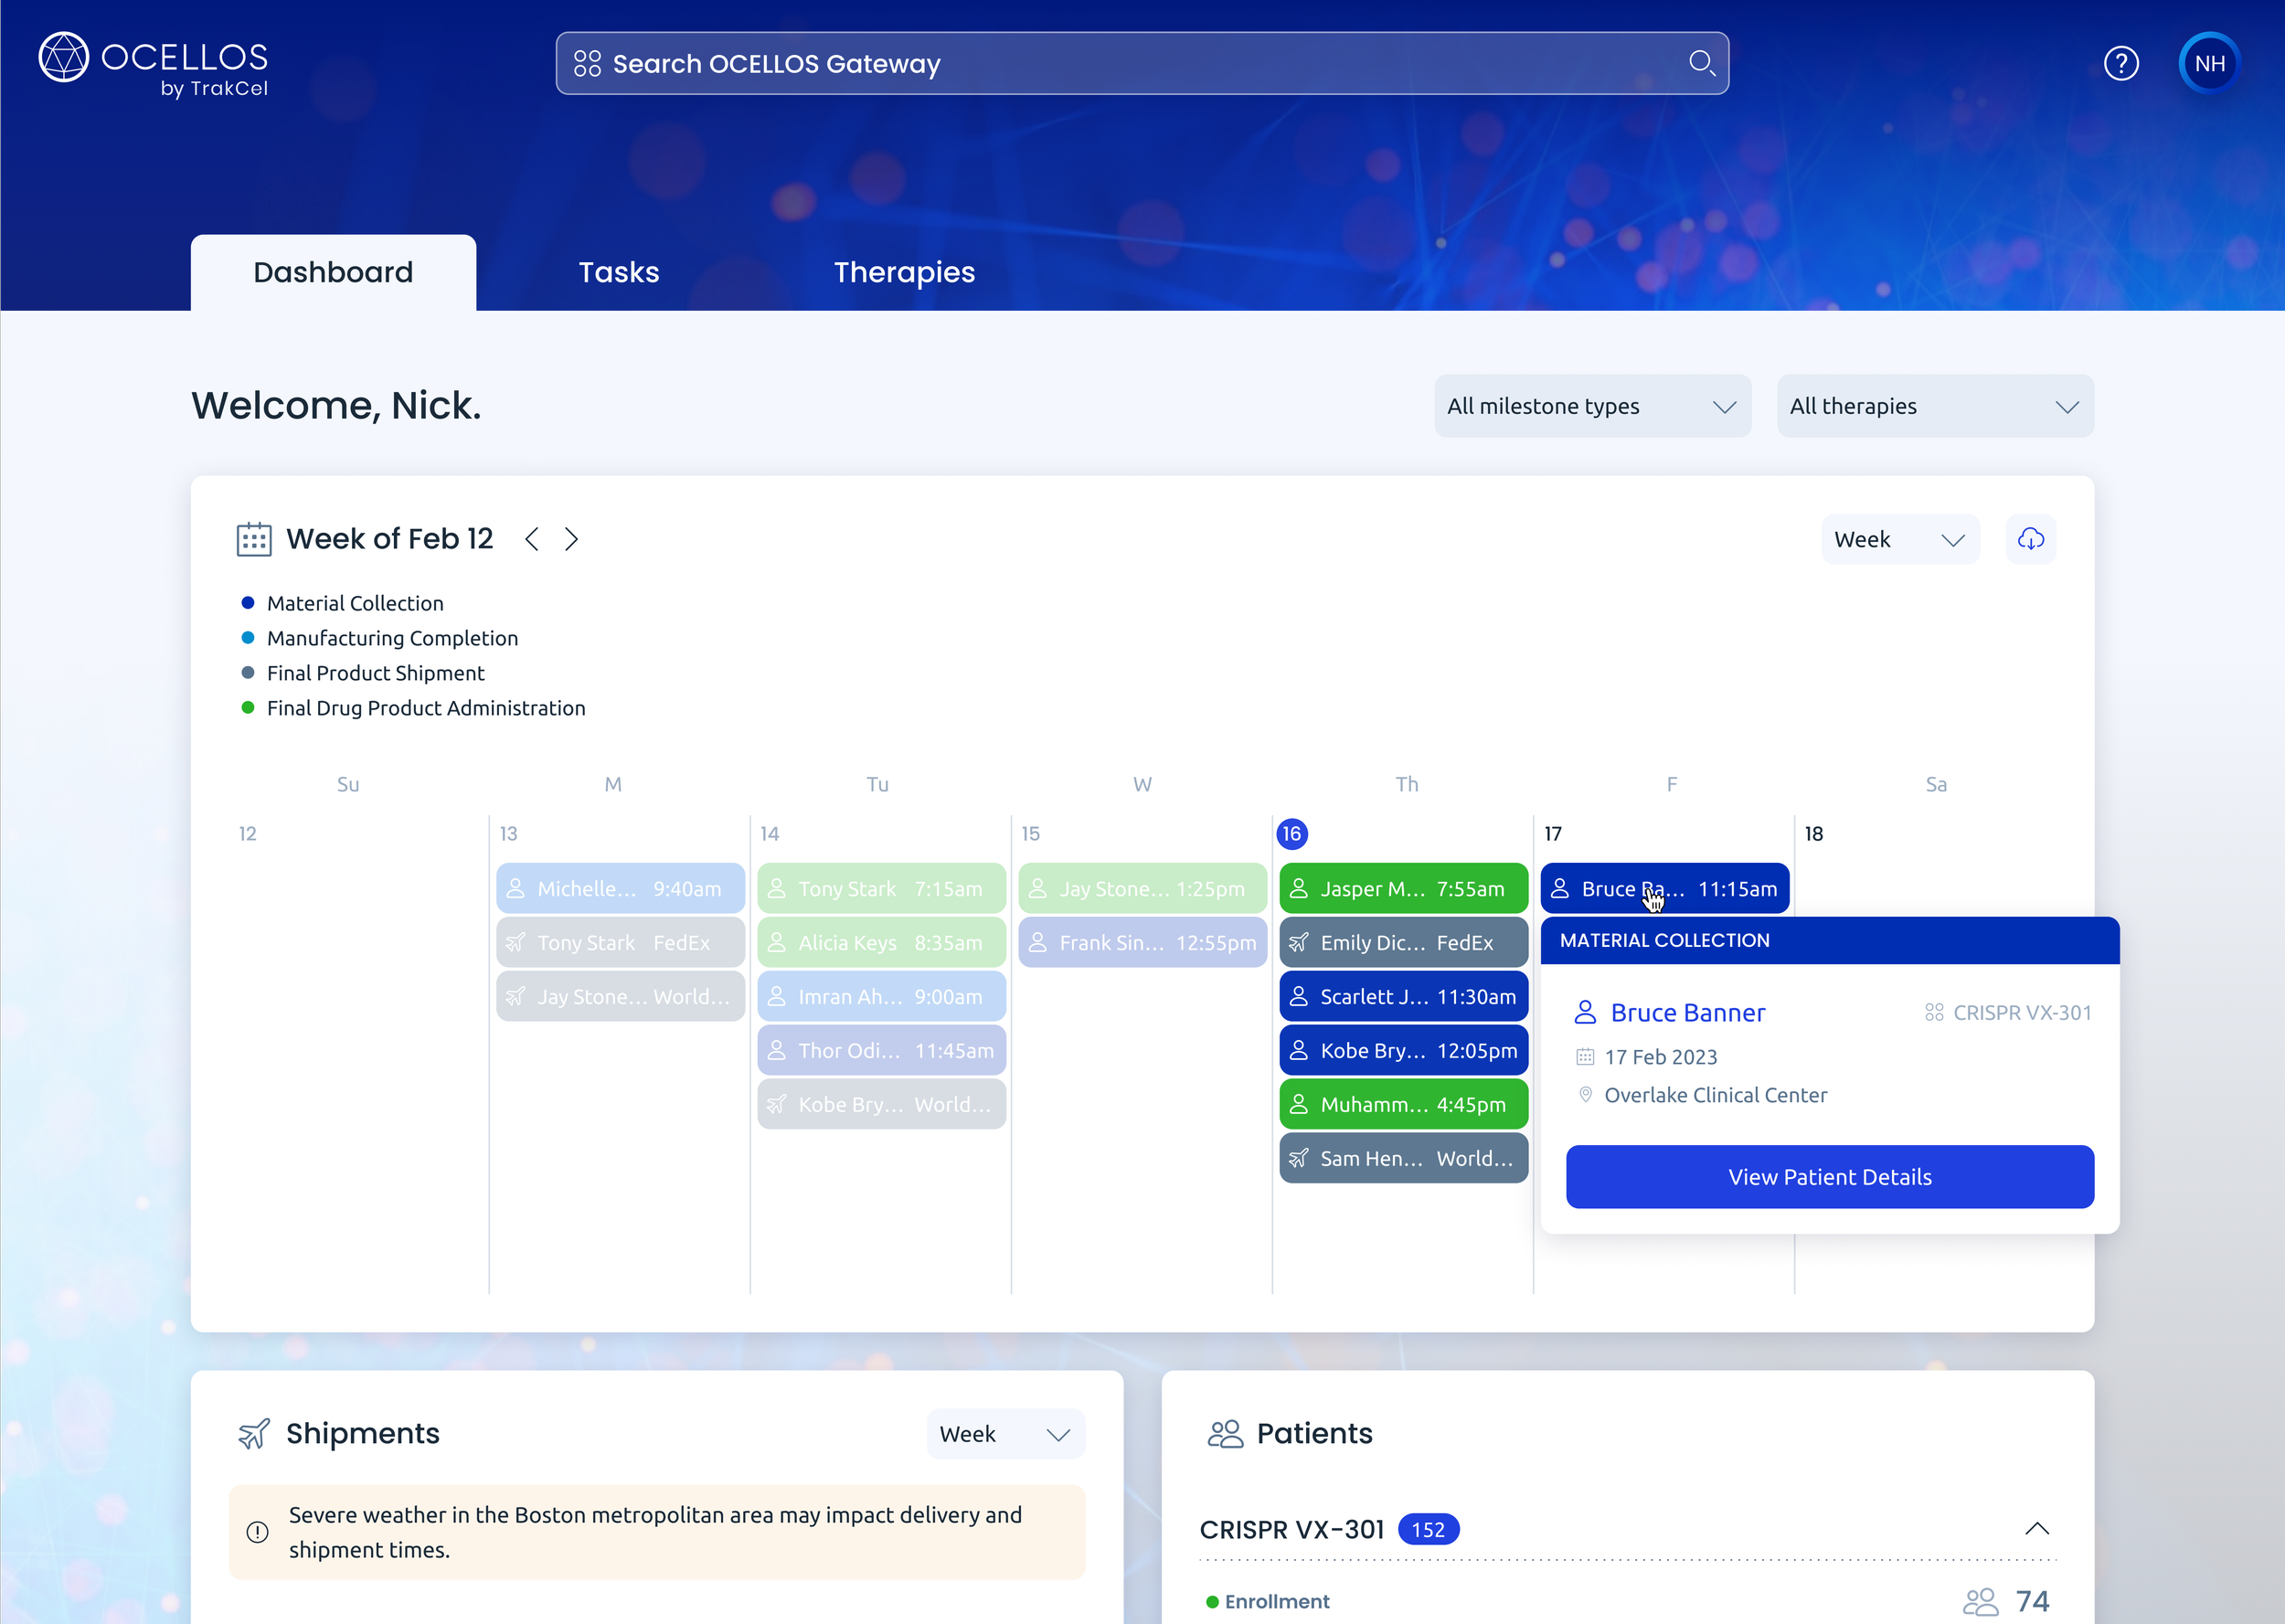
Task: Open Bruce Banner patient link
Action: (x=1687, y=1013)
